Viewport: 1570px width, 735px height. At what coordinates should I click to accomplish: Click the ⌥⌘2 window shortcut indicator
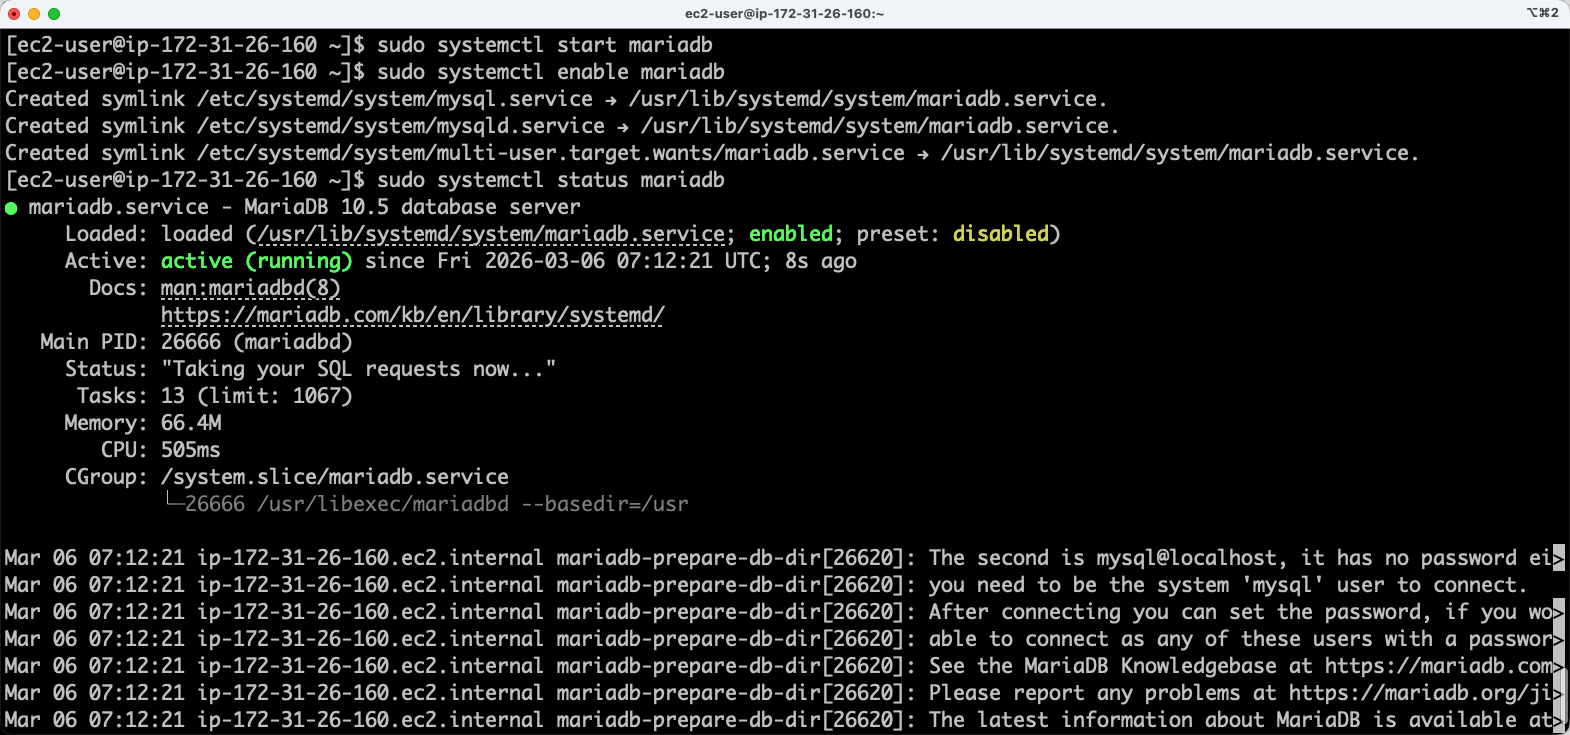[1542, 13]
